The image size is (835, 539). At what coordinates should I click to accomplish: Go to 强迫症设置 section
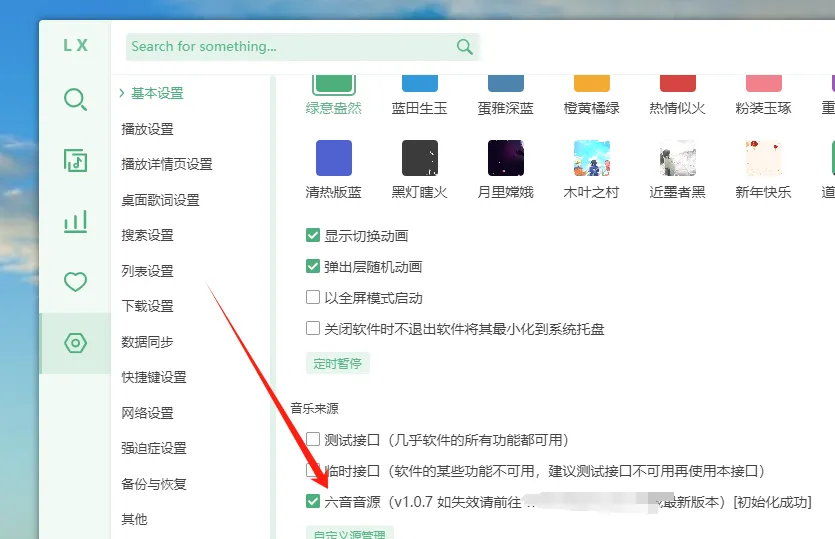click(x=154, y=448)
